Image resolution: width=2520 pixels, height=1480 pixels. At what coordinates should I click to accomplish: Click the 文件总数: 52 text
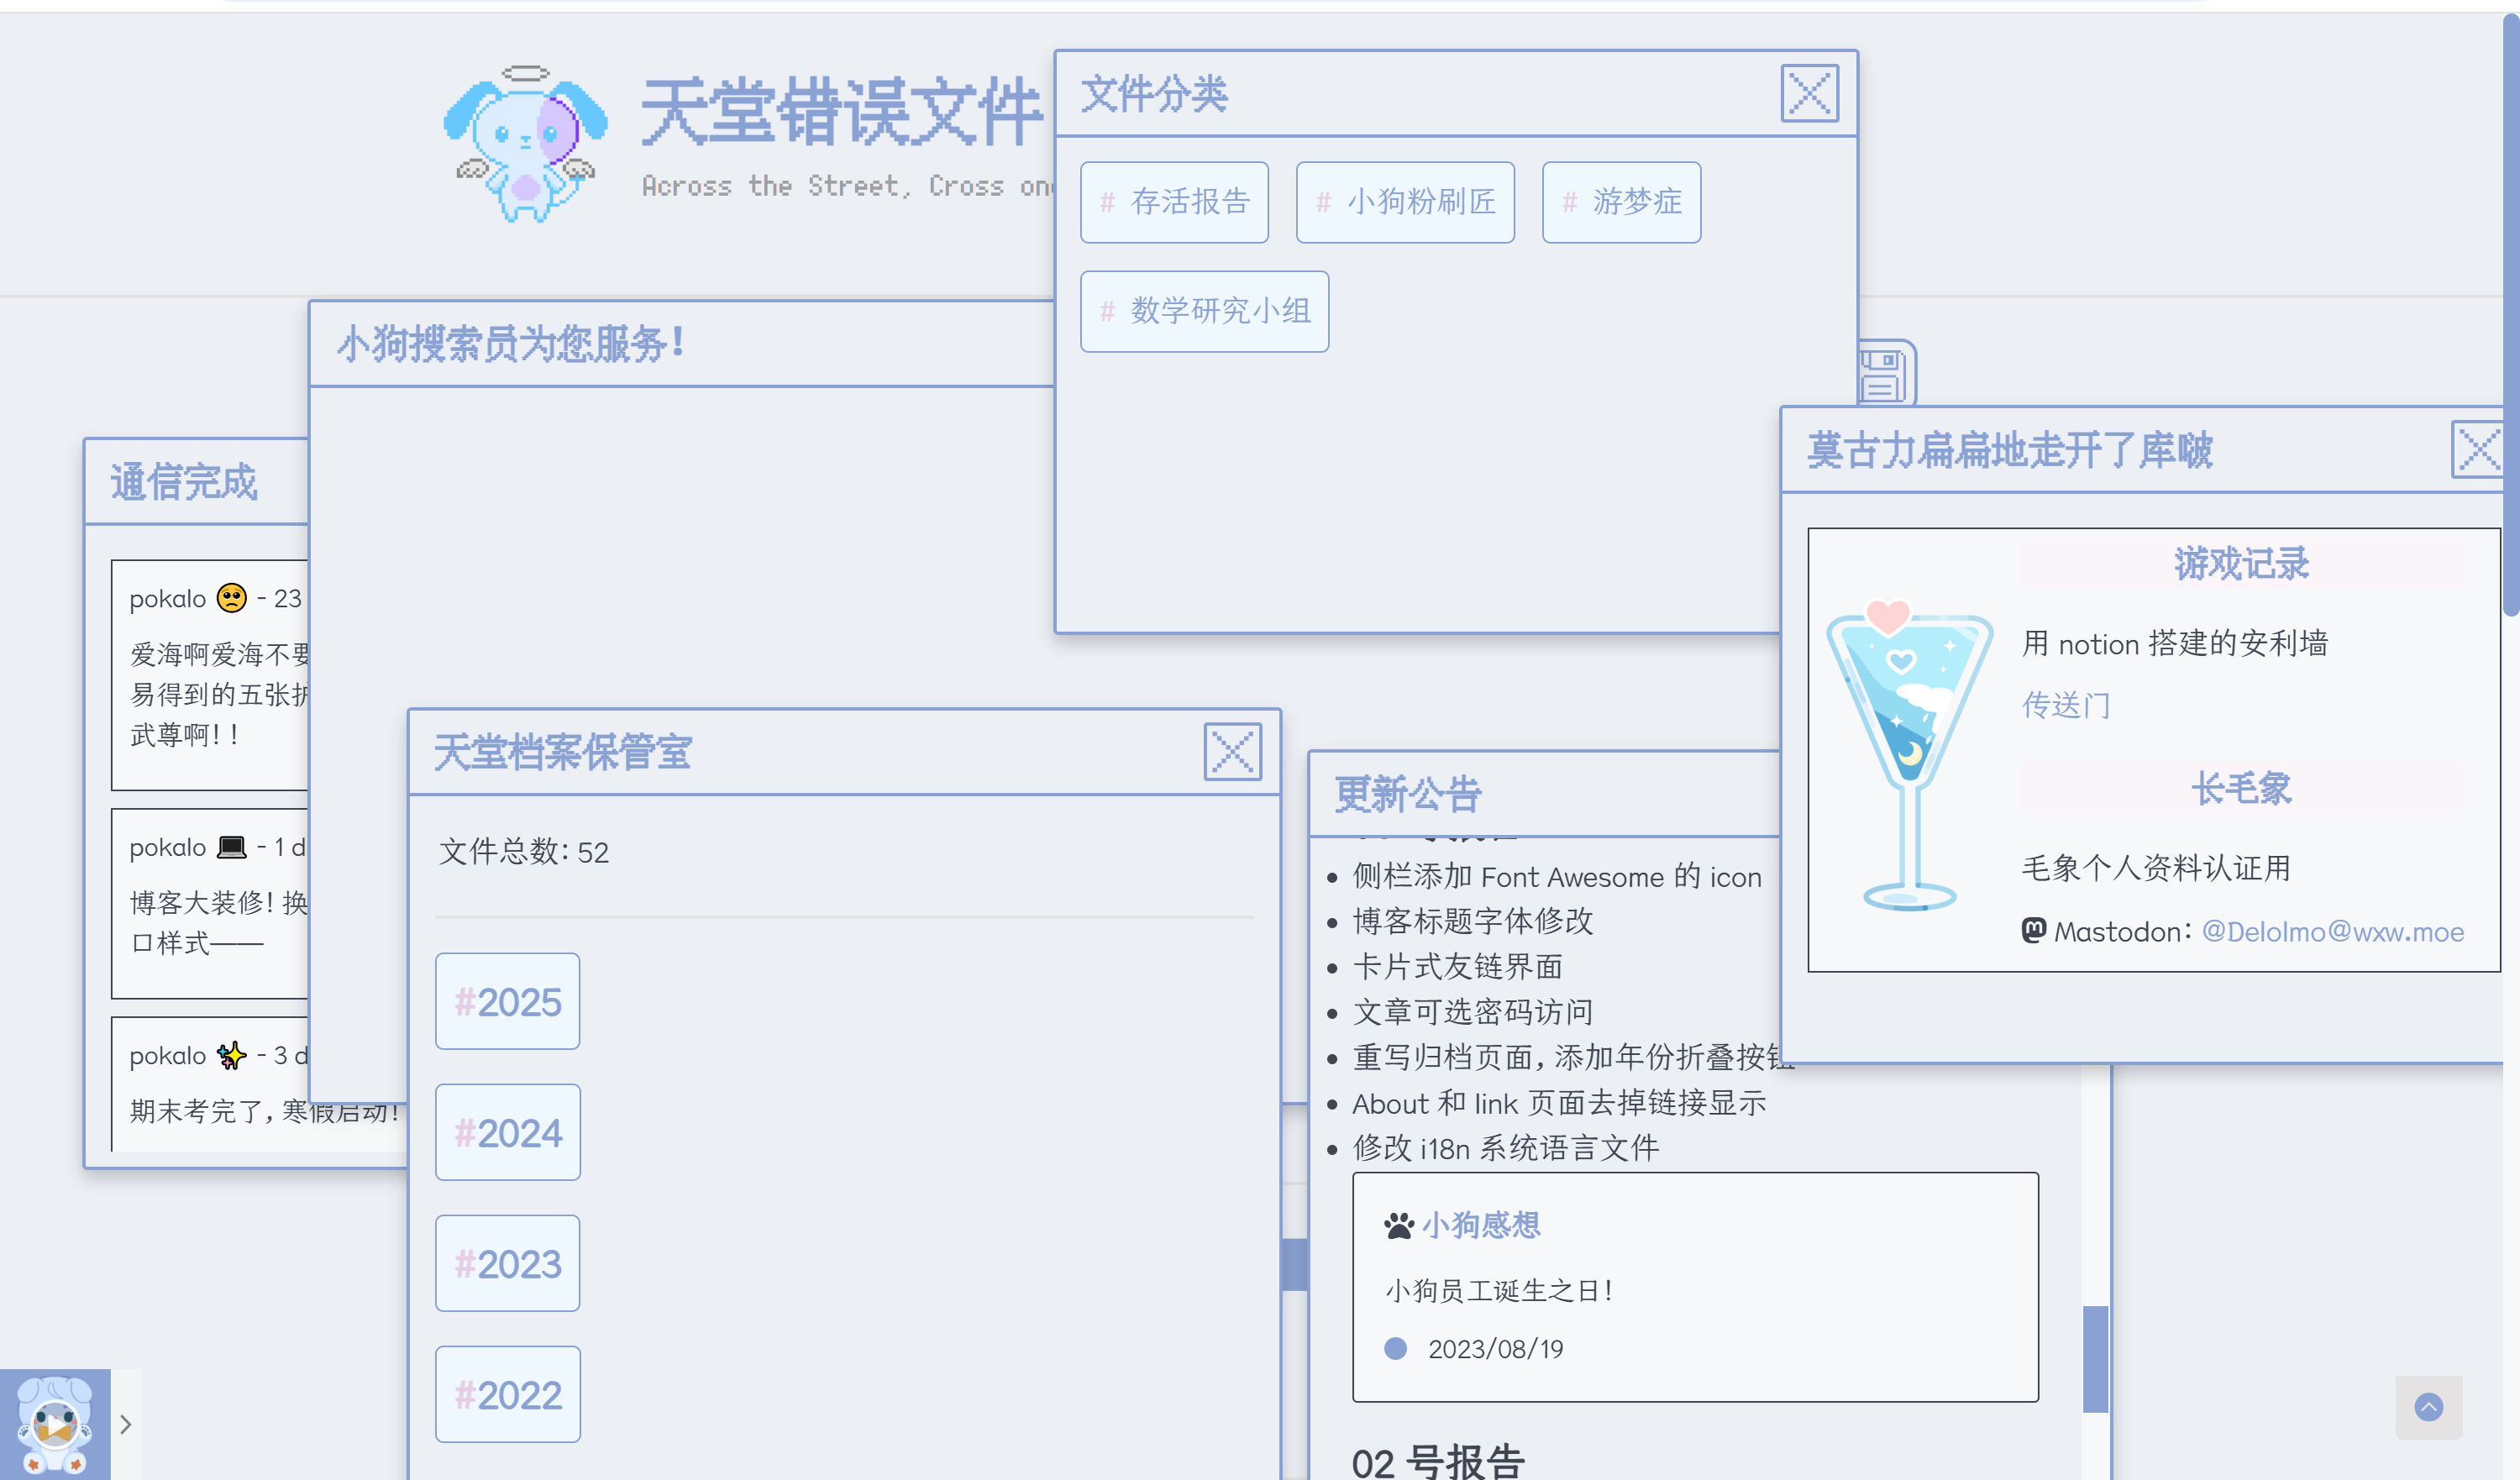click(524, 852)
